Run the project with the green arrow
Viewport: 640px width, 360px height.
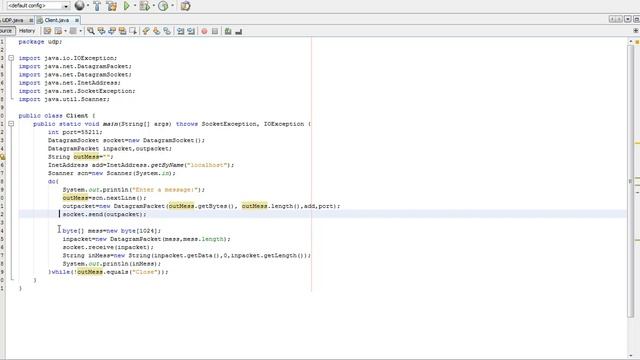[127, 6]
